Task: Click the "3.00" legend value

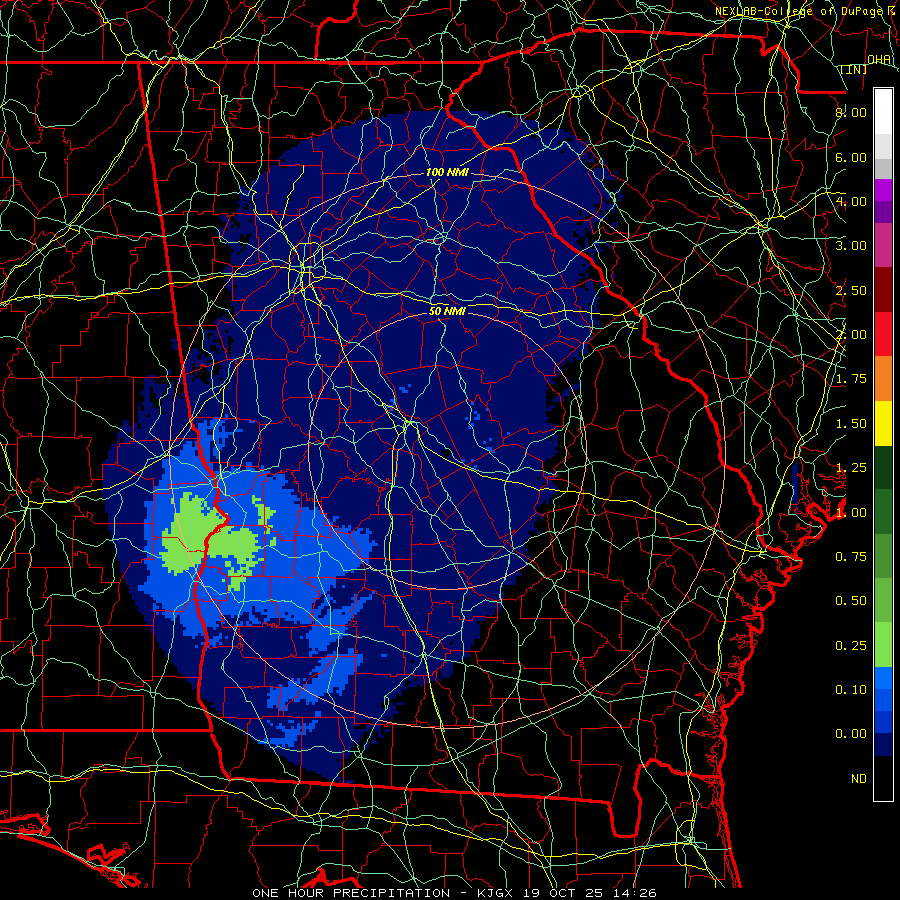Action: click(x=851, y=246)
